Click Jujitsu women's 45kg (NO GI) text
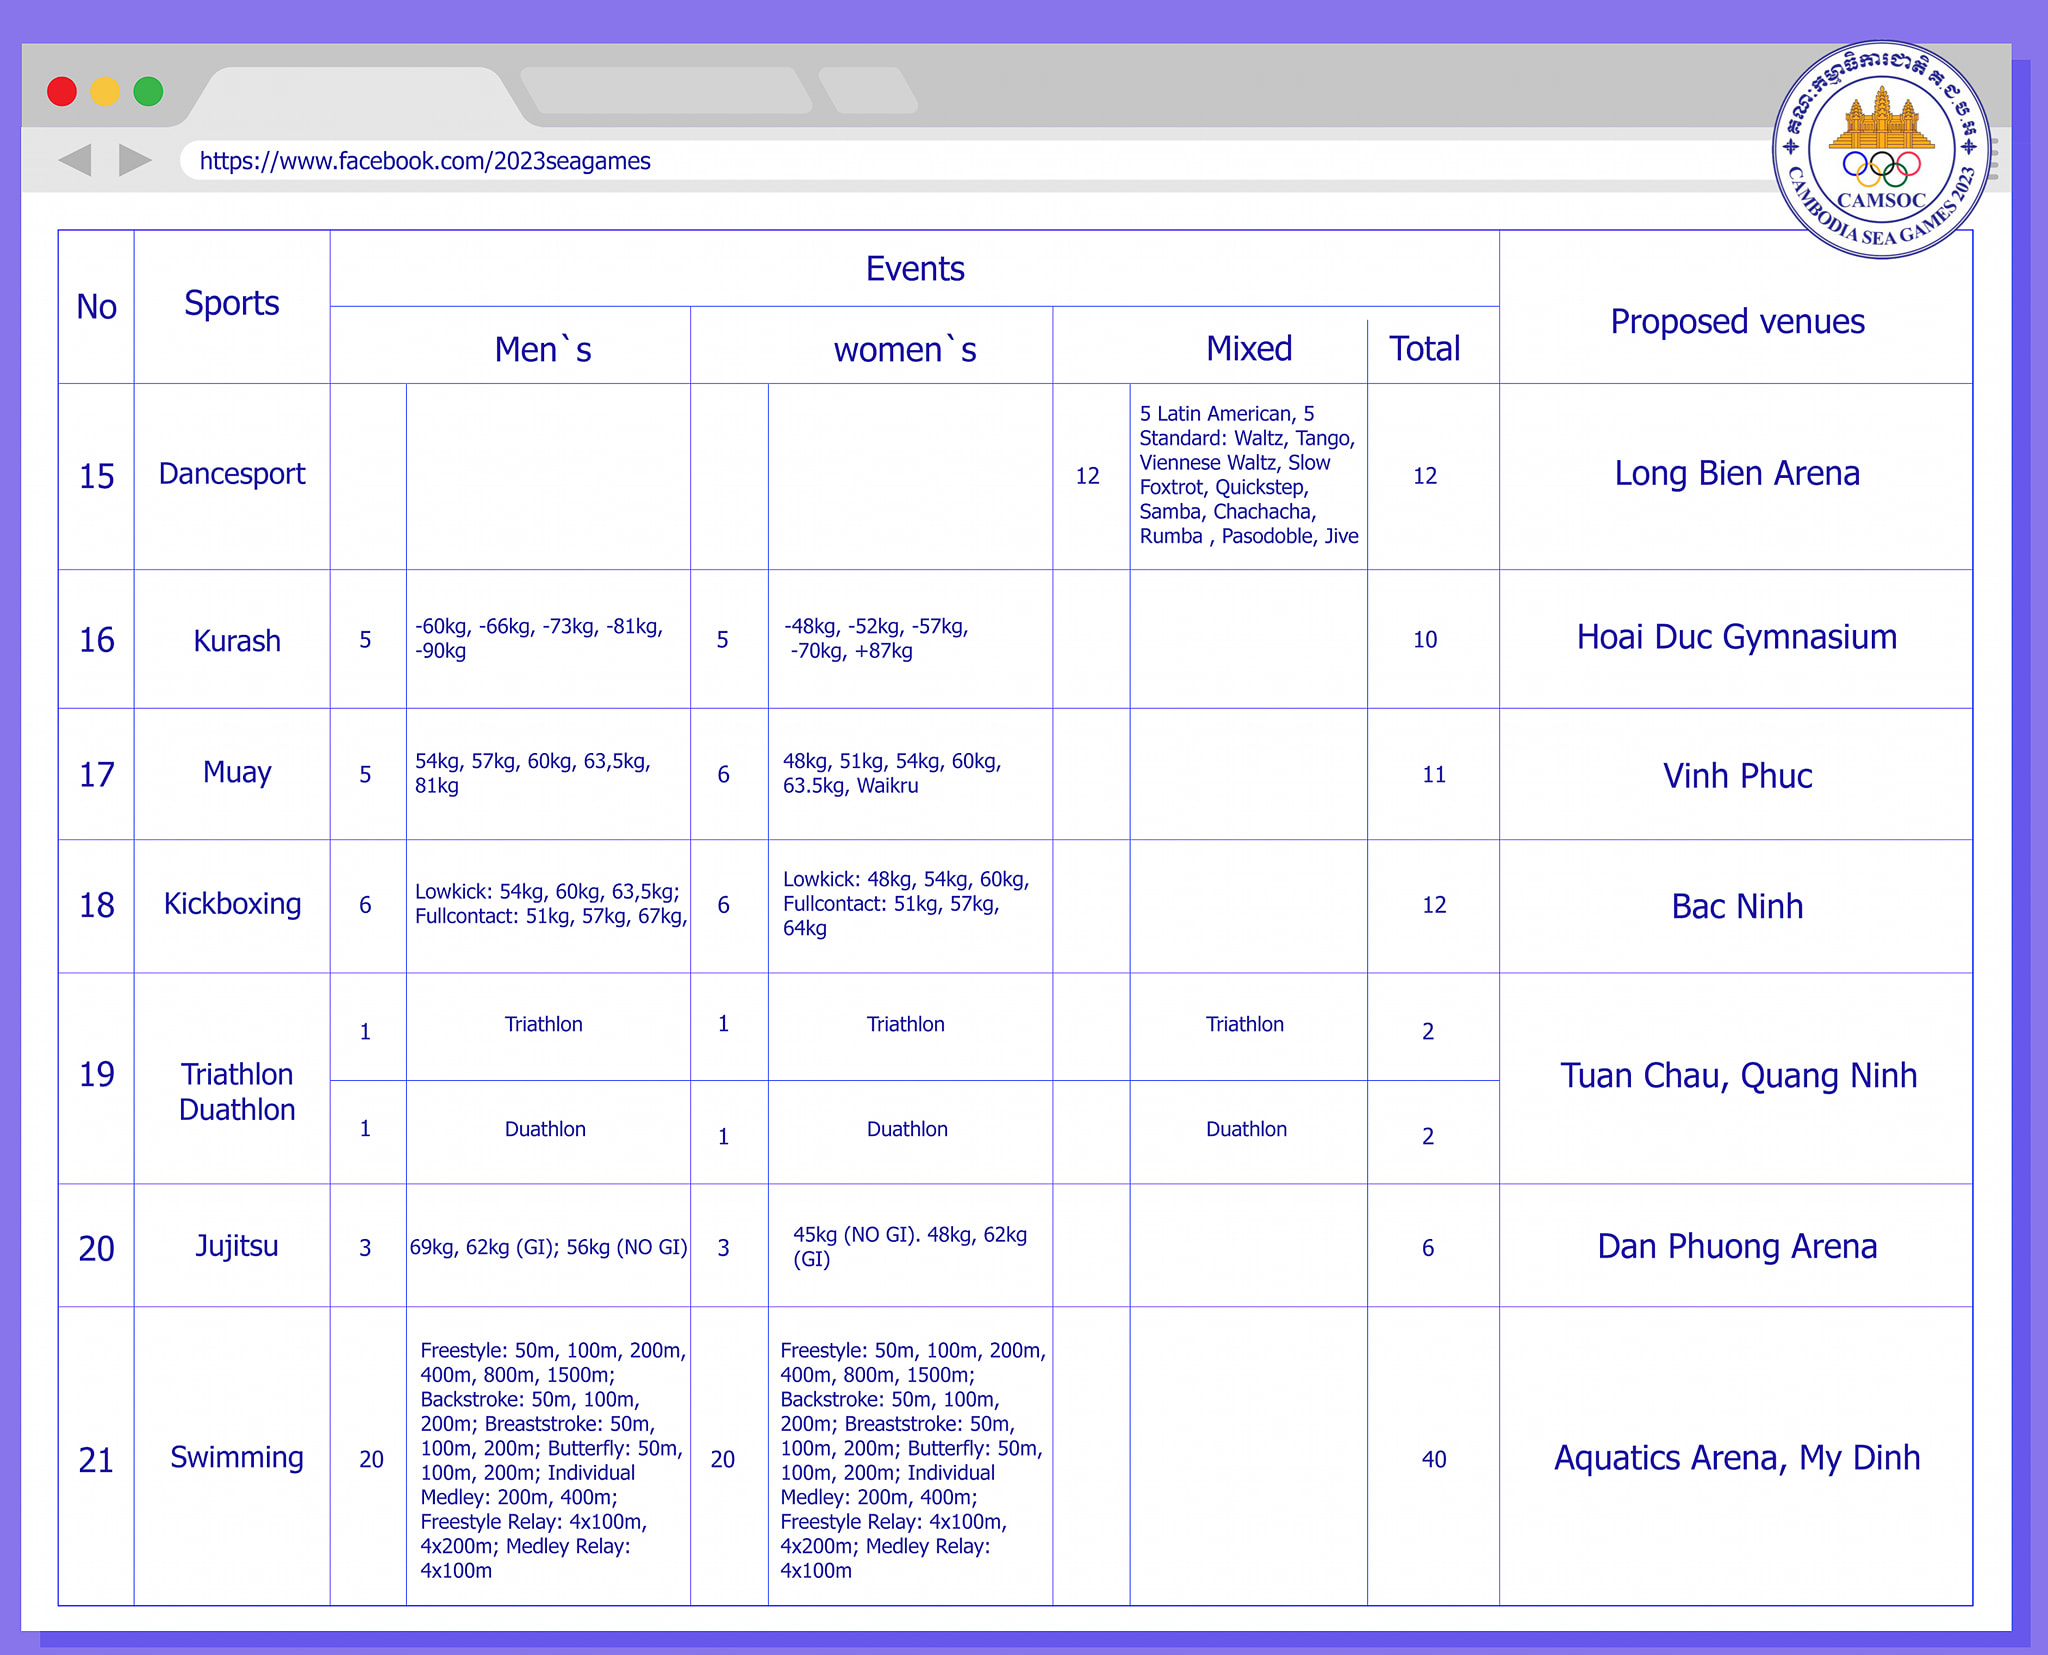The width and height of the screenshot is (2048, 1655). [x=910, y=1246]
